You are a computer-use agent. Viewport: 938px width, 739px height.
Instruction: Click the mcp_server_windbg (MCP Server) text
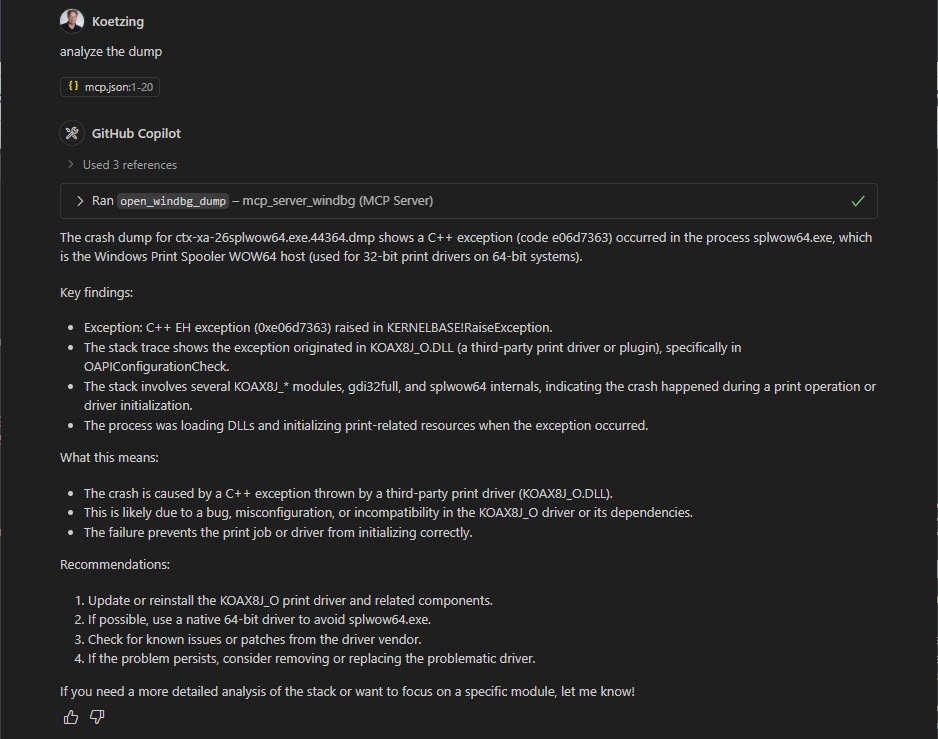point(337,201)
